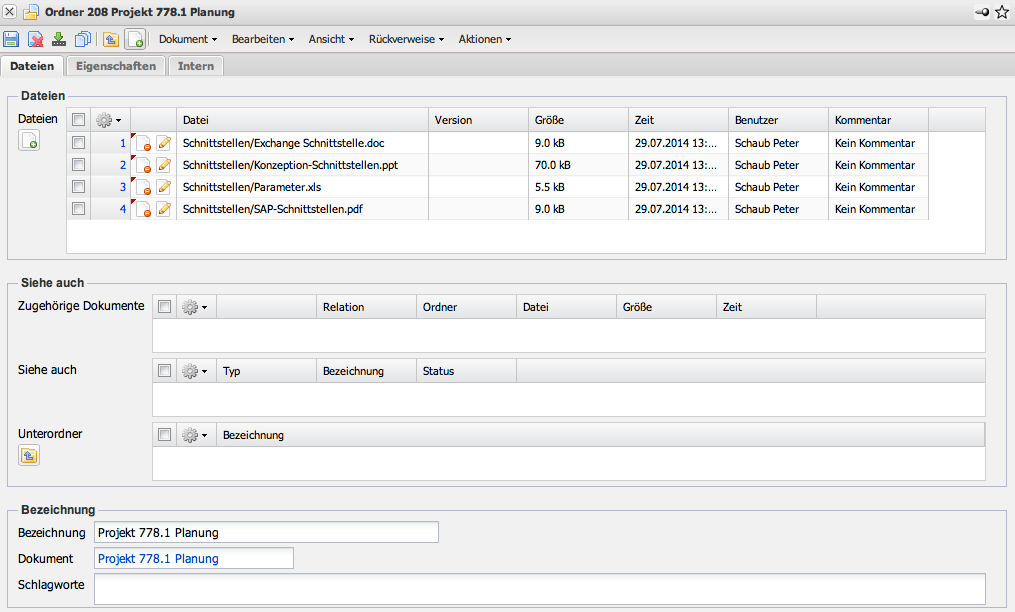Open the Projekt 778.1 Planung document link
This screenshot has height=612, width=1015.
tap(158, 558)
